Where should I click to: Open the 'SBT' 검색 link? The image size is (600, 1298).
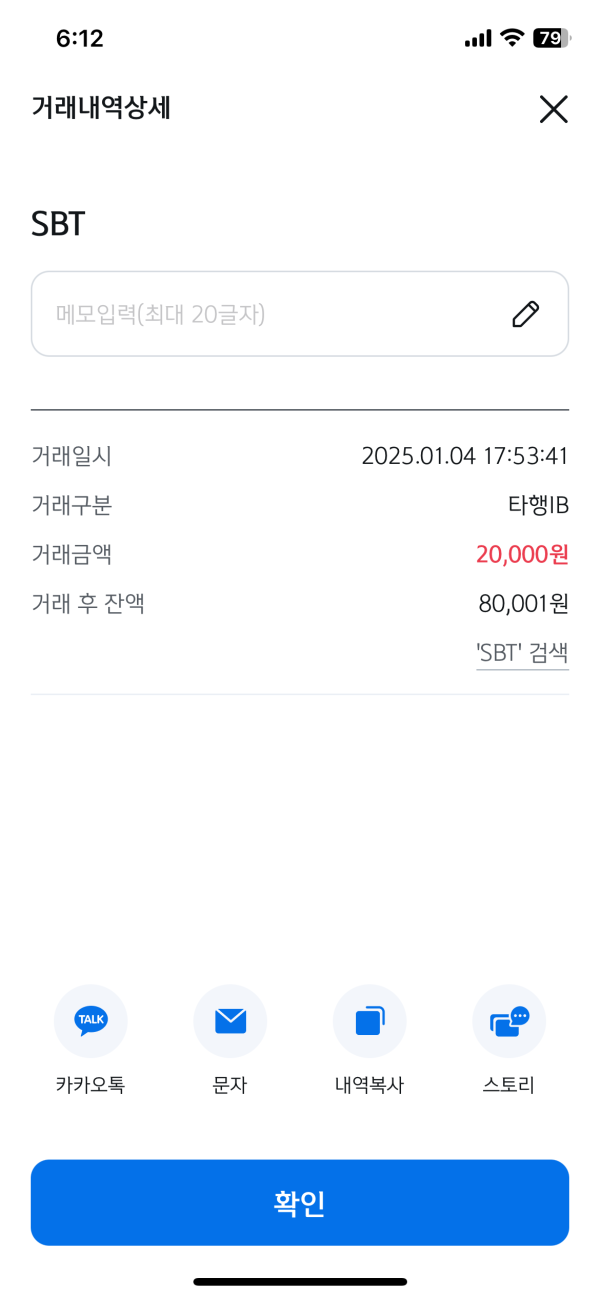pos(522,654)
